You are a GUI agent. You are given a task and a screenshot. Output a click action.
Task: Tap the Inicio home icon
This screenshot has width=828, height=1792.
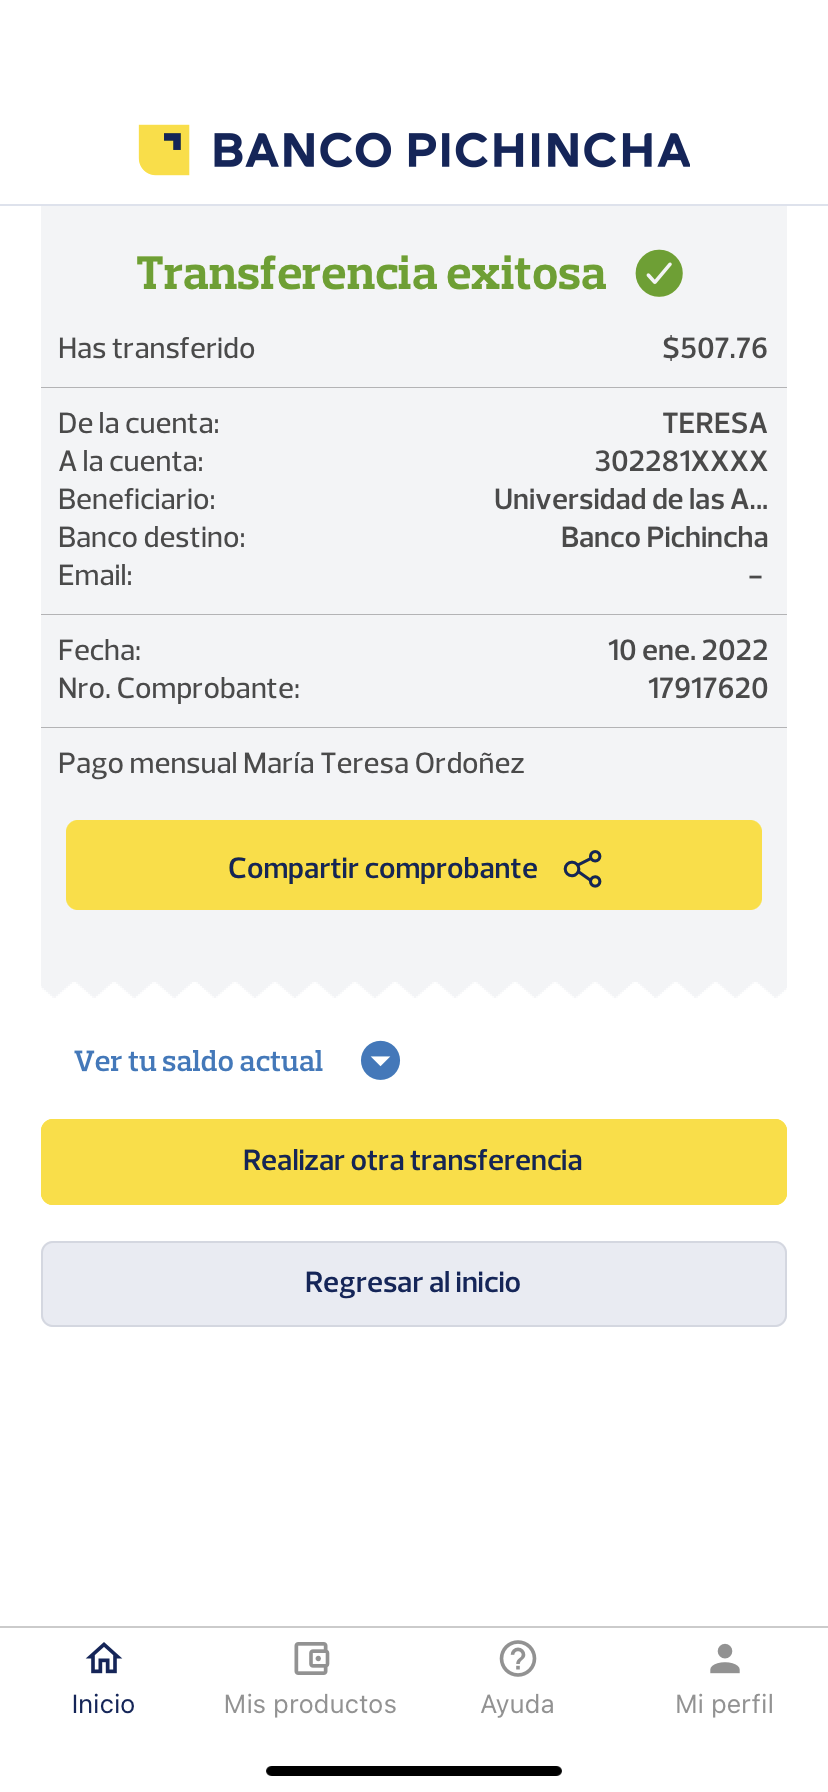click(x=104, y=1659)
